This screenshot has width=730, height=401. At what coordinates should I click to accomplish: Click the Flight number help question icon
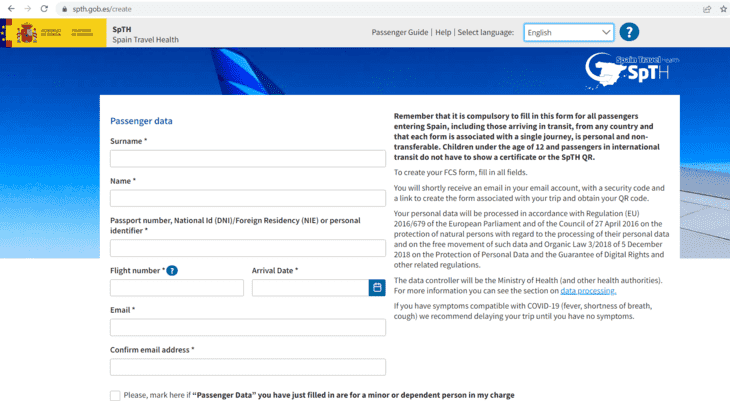[x=172, y=271]
